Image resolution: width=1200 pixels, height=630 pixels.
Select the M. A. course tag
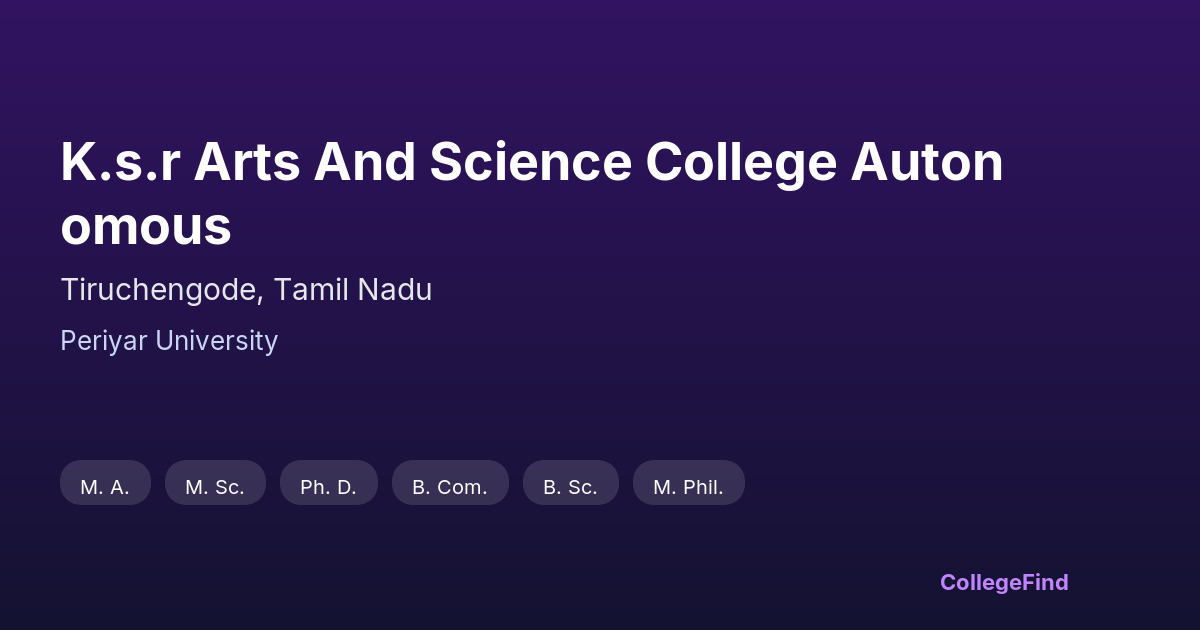[105, 483]
